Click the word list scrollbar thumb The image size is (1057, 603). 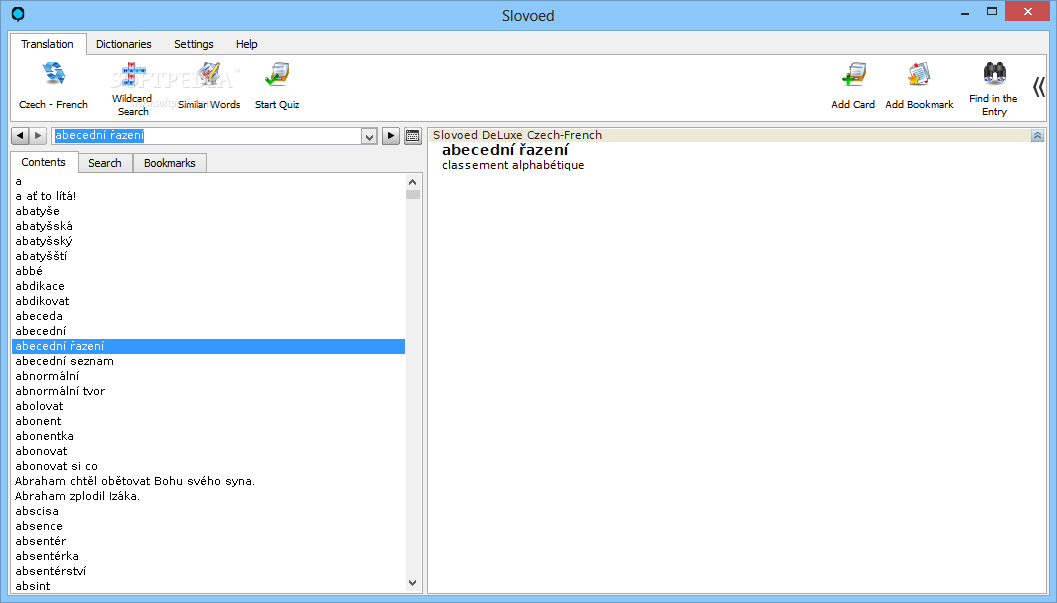click(x=413, y=194)
